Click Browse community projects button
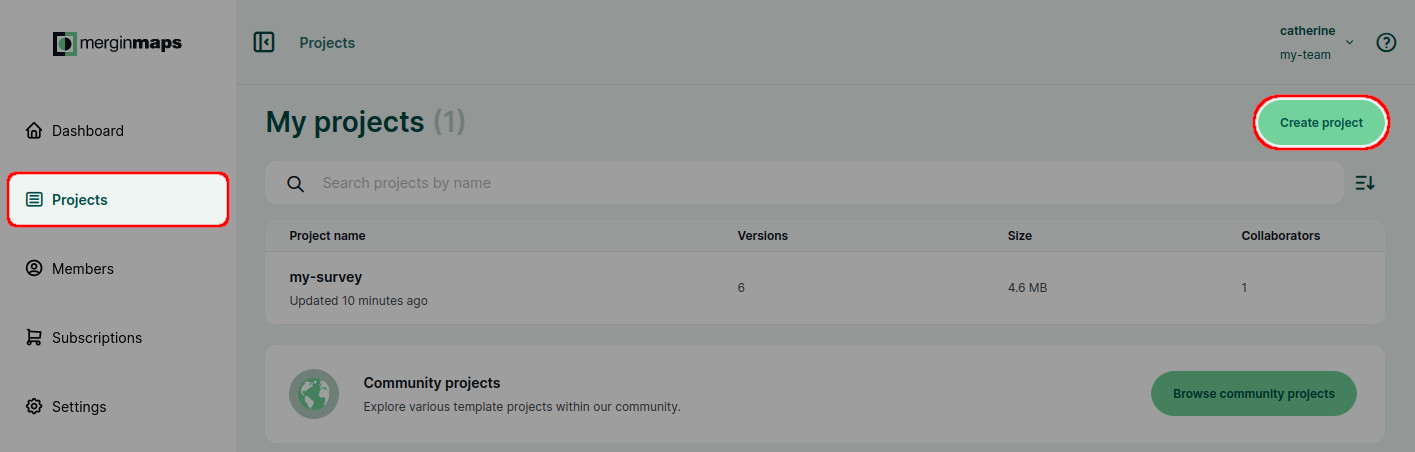Screen dimensions: 1415x452 (1254, 394)
